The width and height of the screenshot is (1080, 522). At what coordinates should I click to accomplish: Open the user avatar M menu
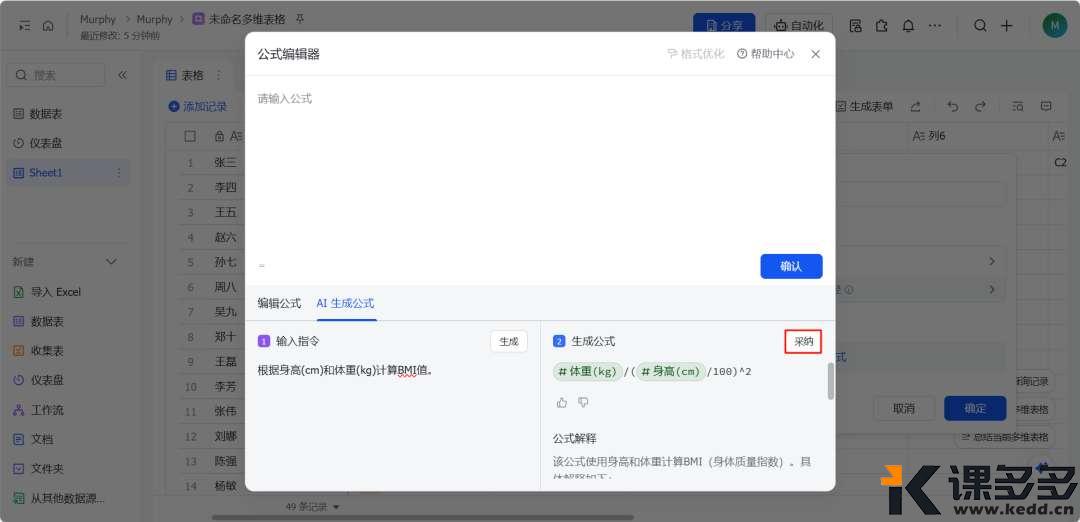tap(1055, 25)
